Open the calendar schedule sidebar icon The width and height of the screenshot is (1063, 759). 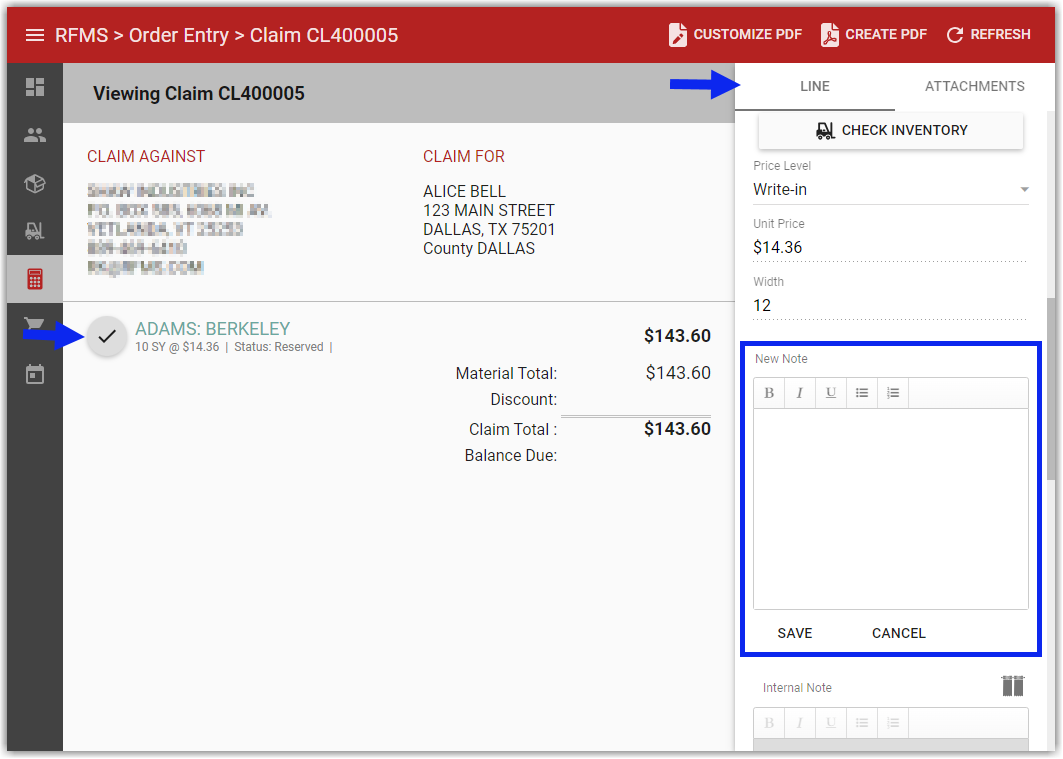click(x=35, y=374)
